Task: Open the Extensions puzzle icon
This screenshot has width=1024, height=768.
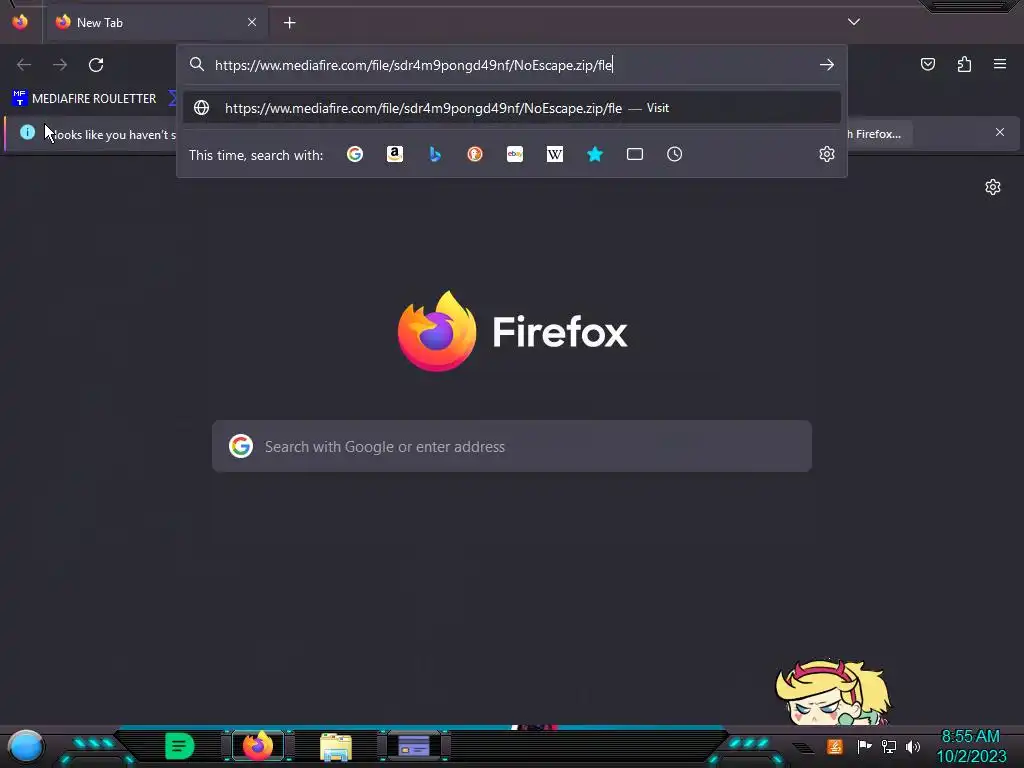Action: click(964, 64)
